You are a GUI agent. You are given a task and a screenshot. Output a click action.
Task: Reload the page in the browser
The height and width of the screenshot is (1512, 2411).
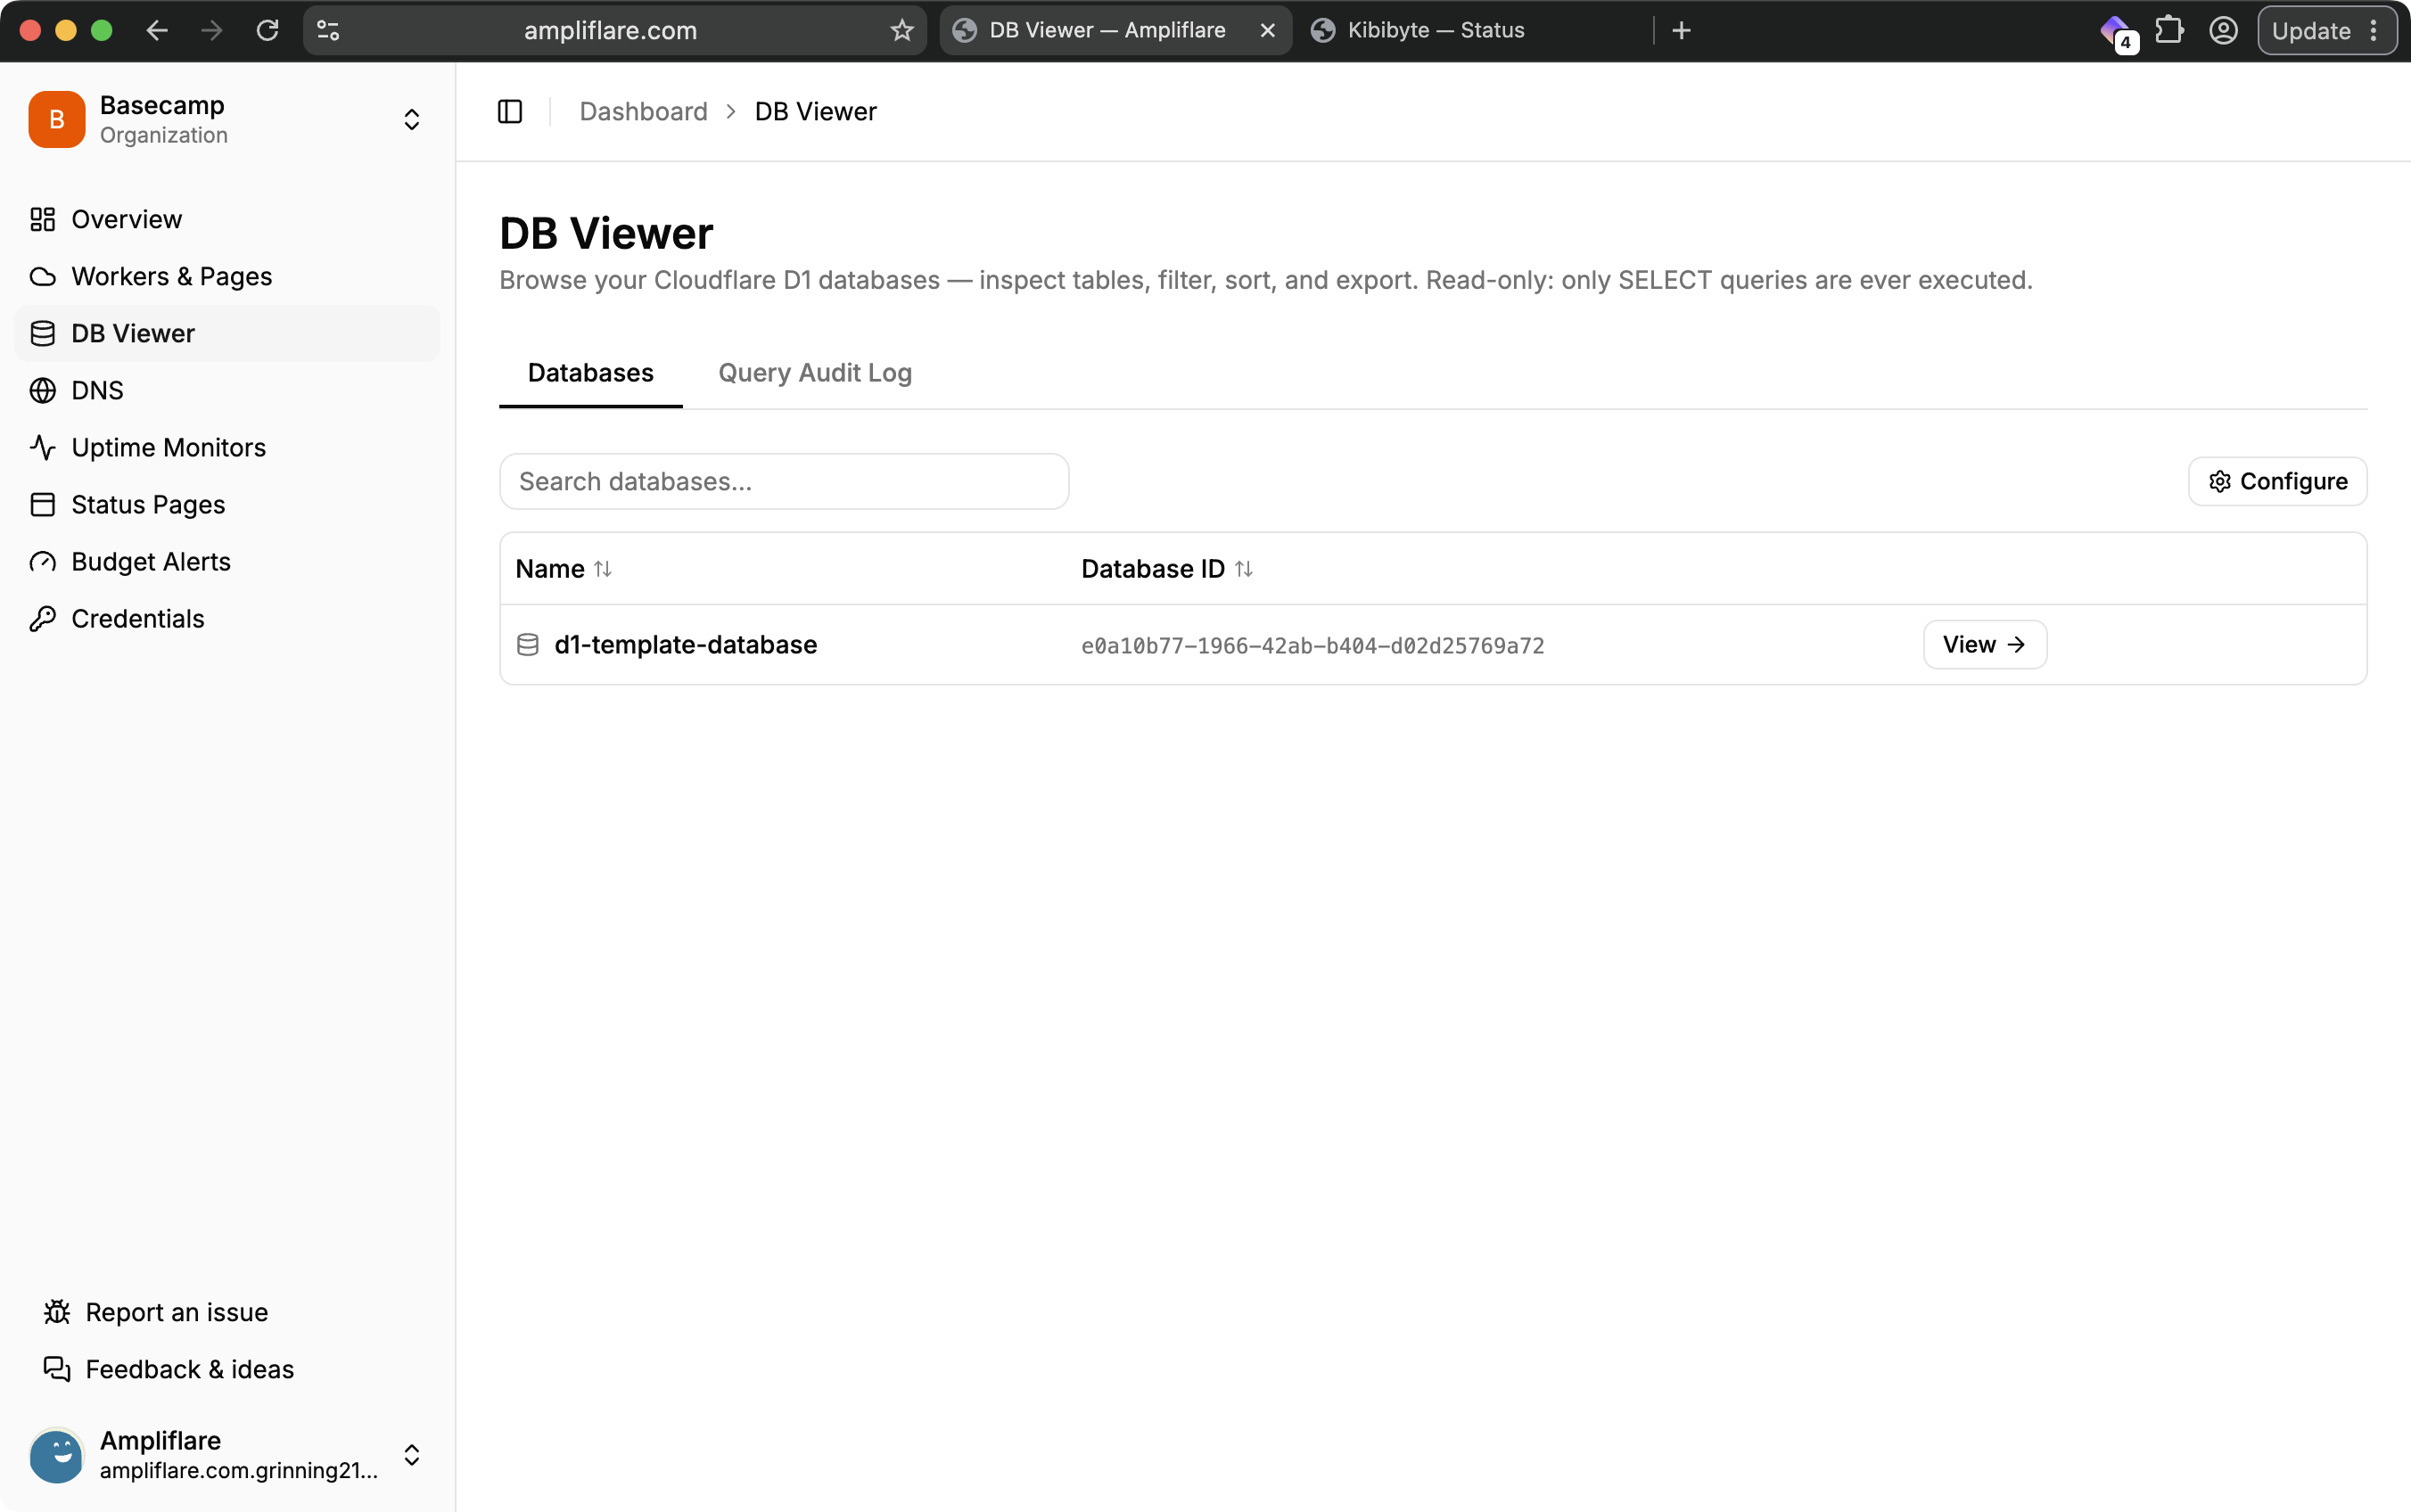[267, 30]
